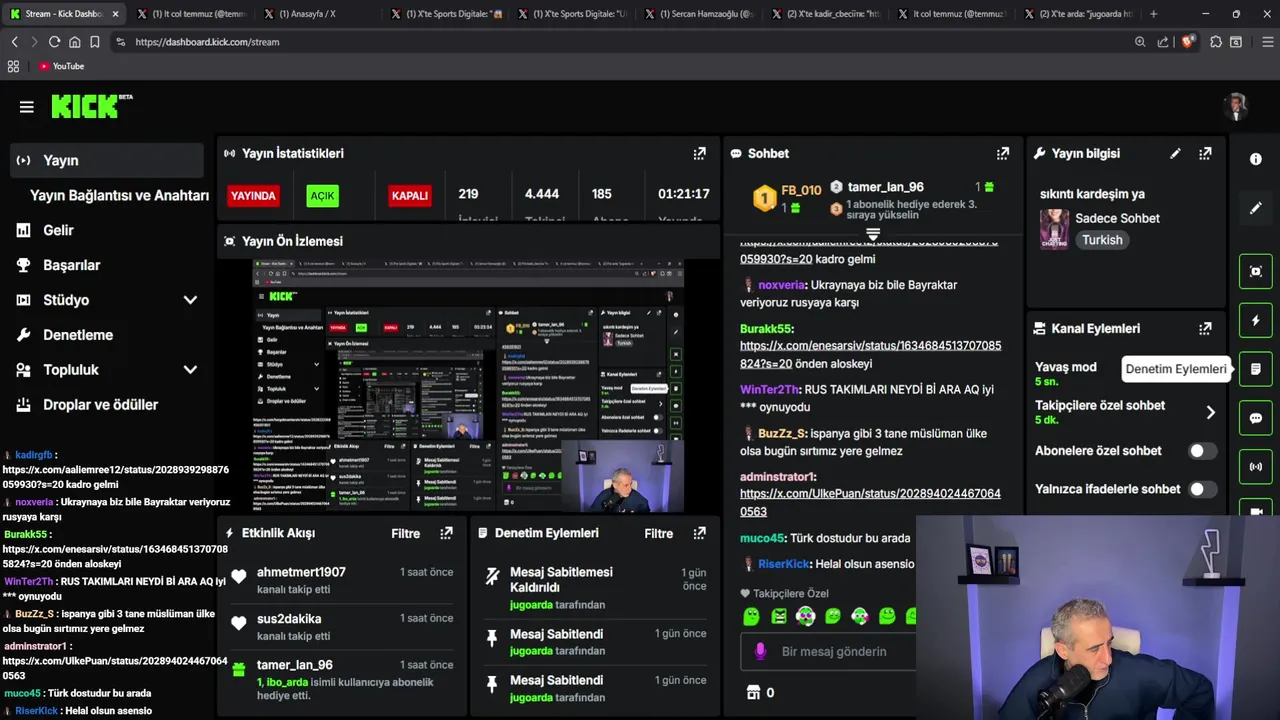This screenshot has height=720, width=1280.
Task: Pop out the Yayın bilgisi panel
Action: pyautogui.click(x=1205, y=154)
